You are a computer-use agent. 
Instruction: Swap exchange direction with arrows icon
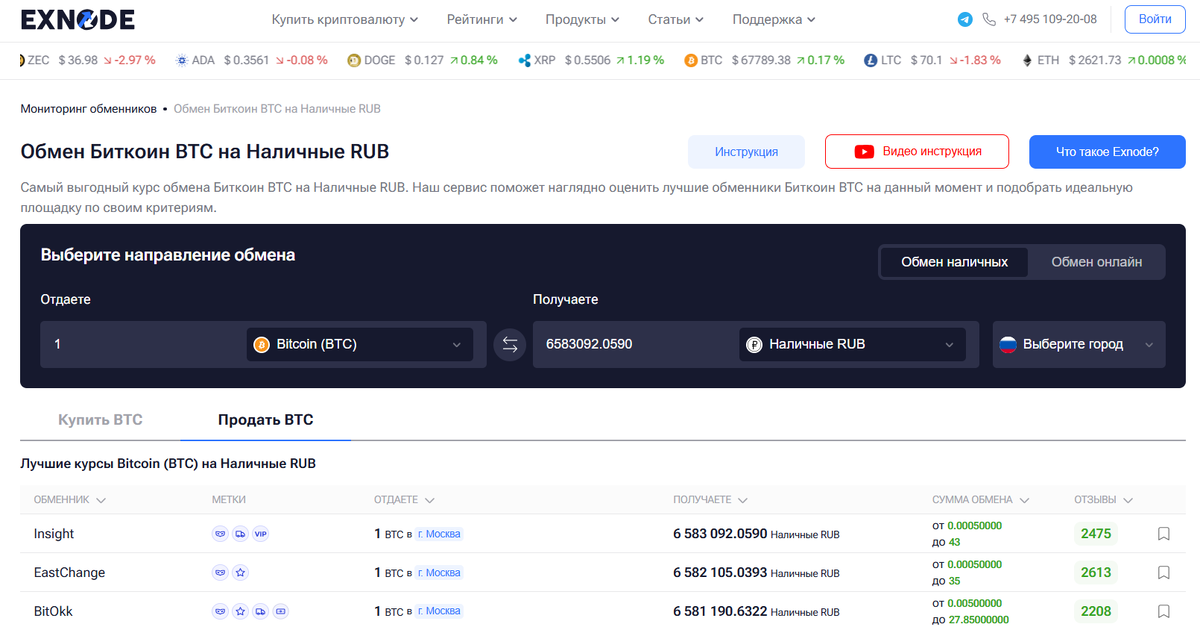coord(510,344)
